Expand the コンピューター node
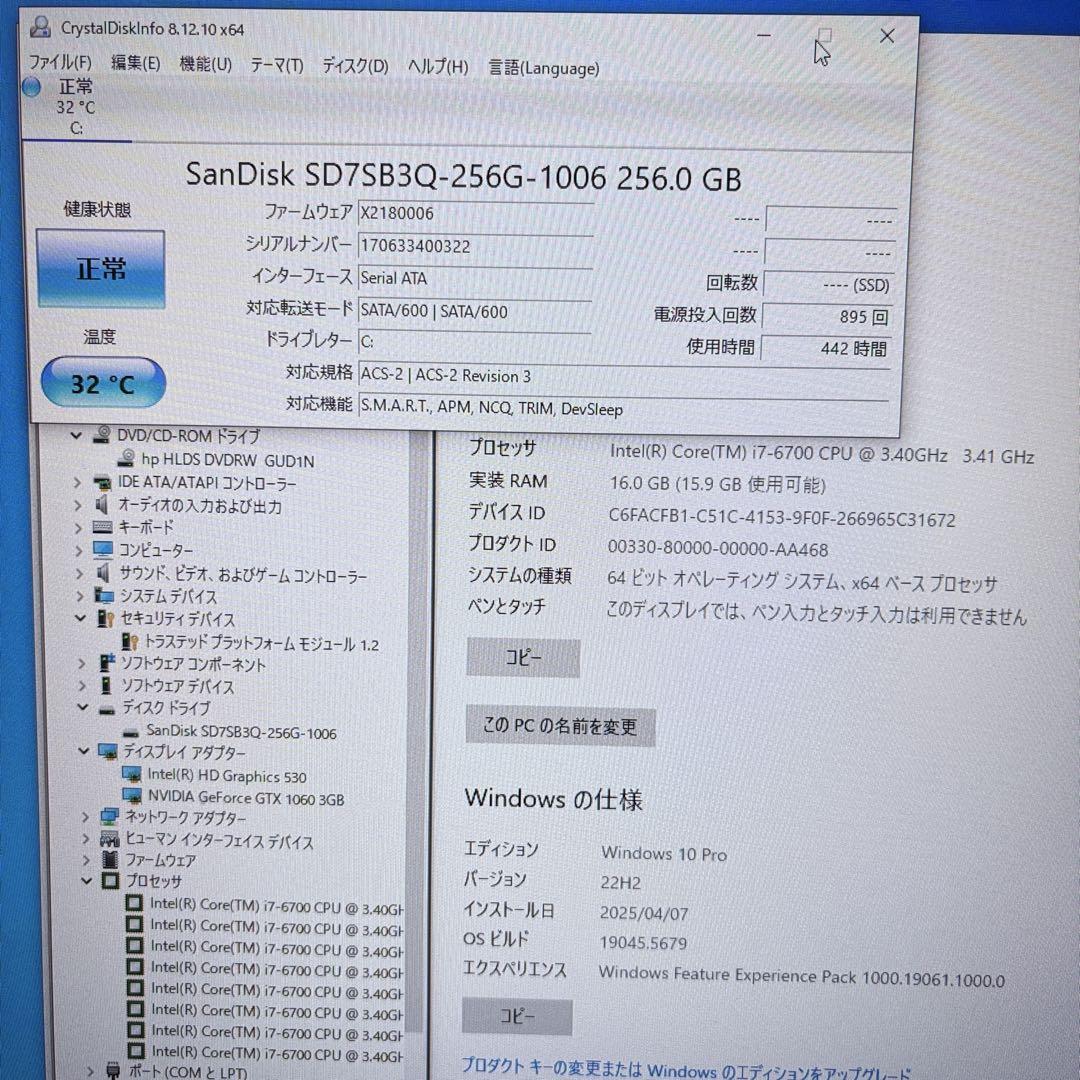 (79, 551)
